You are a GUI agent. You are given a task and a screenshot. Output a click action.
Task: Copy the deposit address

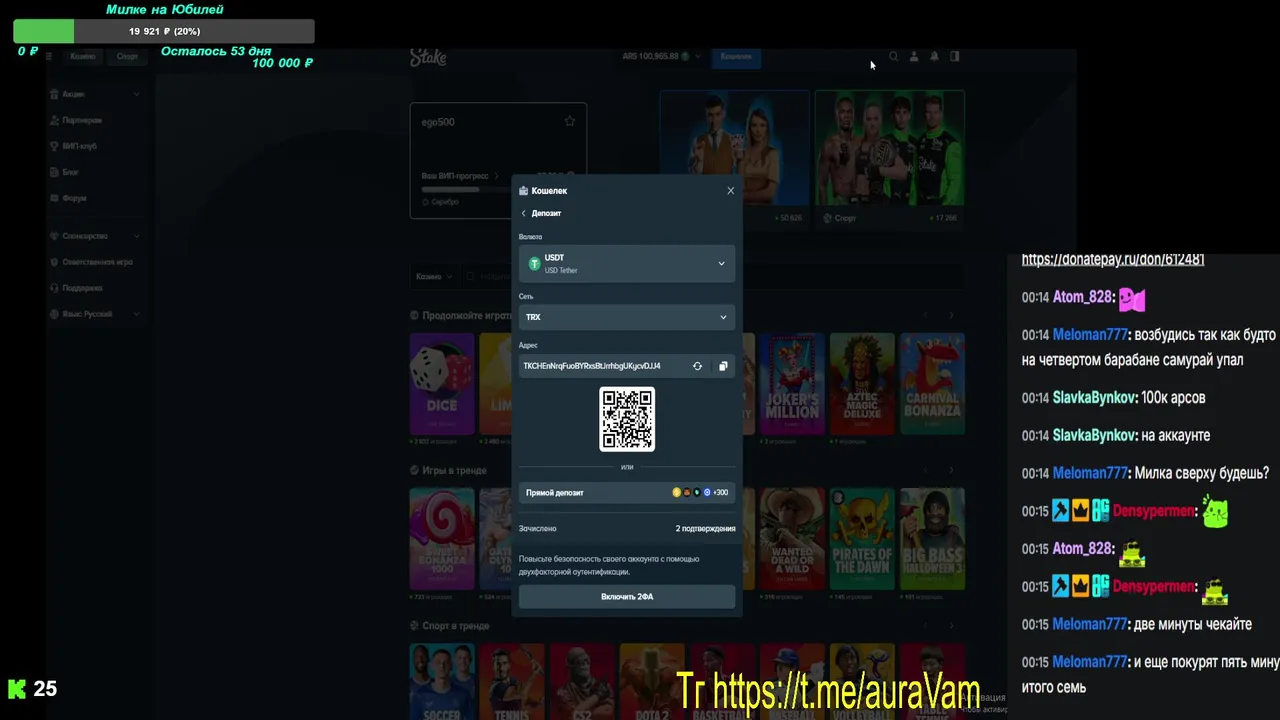click(x=723, y=366)
